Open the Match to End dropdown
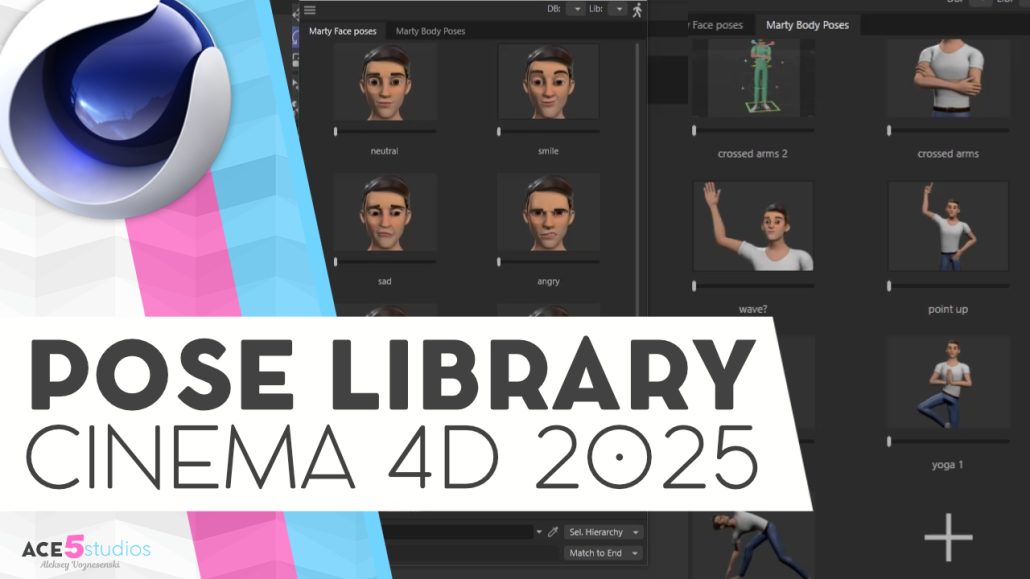Image resolution: width=1030 pixels, height=579 pixels. 604,551
